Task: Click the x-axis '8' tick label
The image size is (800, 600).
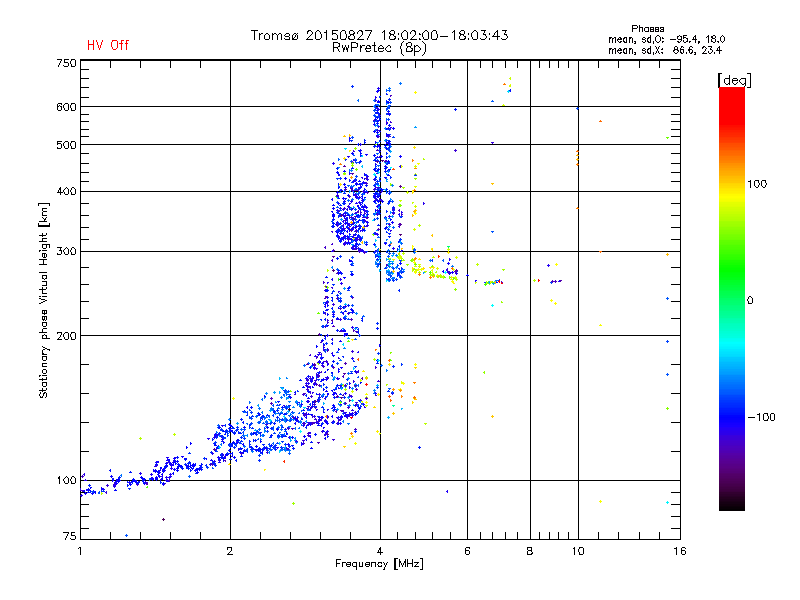Action: point(530,551)
